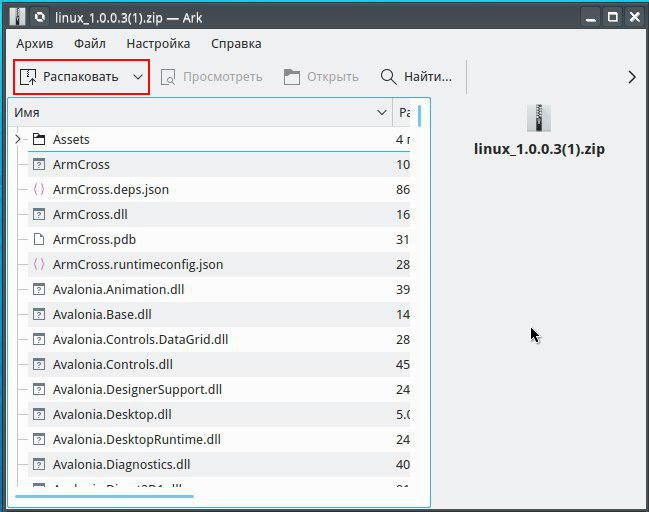649x512 pixels.
Task: Click the horizontal scrollbar of file list
Action: tap(104, 496)
